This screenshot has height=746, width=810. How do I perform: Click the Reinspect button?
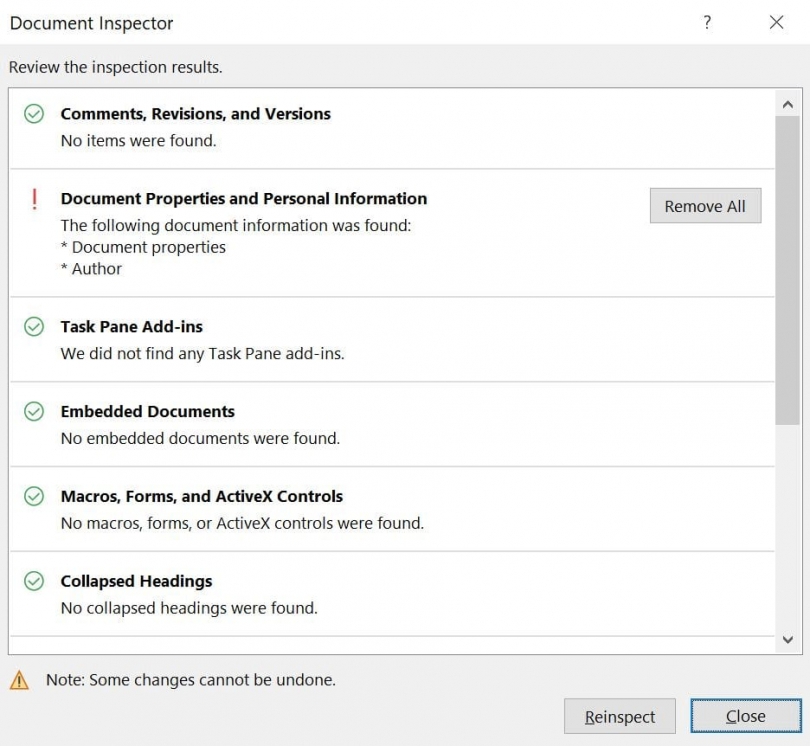click(x=620, y=716)
